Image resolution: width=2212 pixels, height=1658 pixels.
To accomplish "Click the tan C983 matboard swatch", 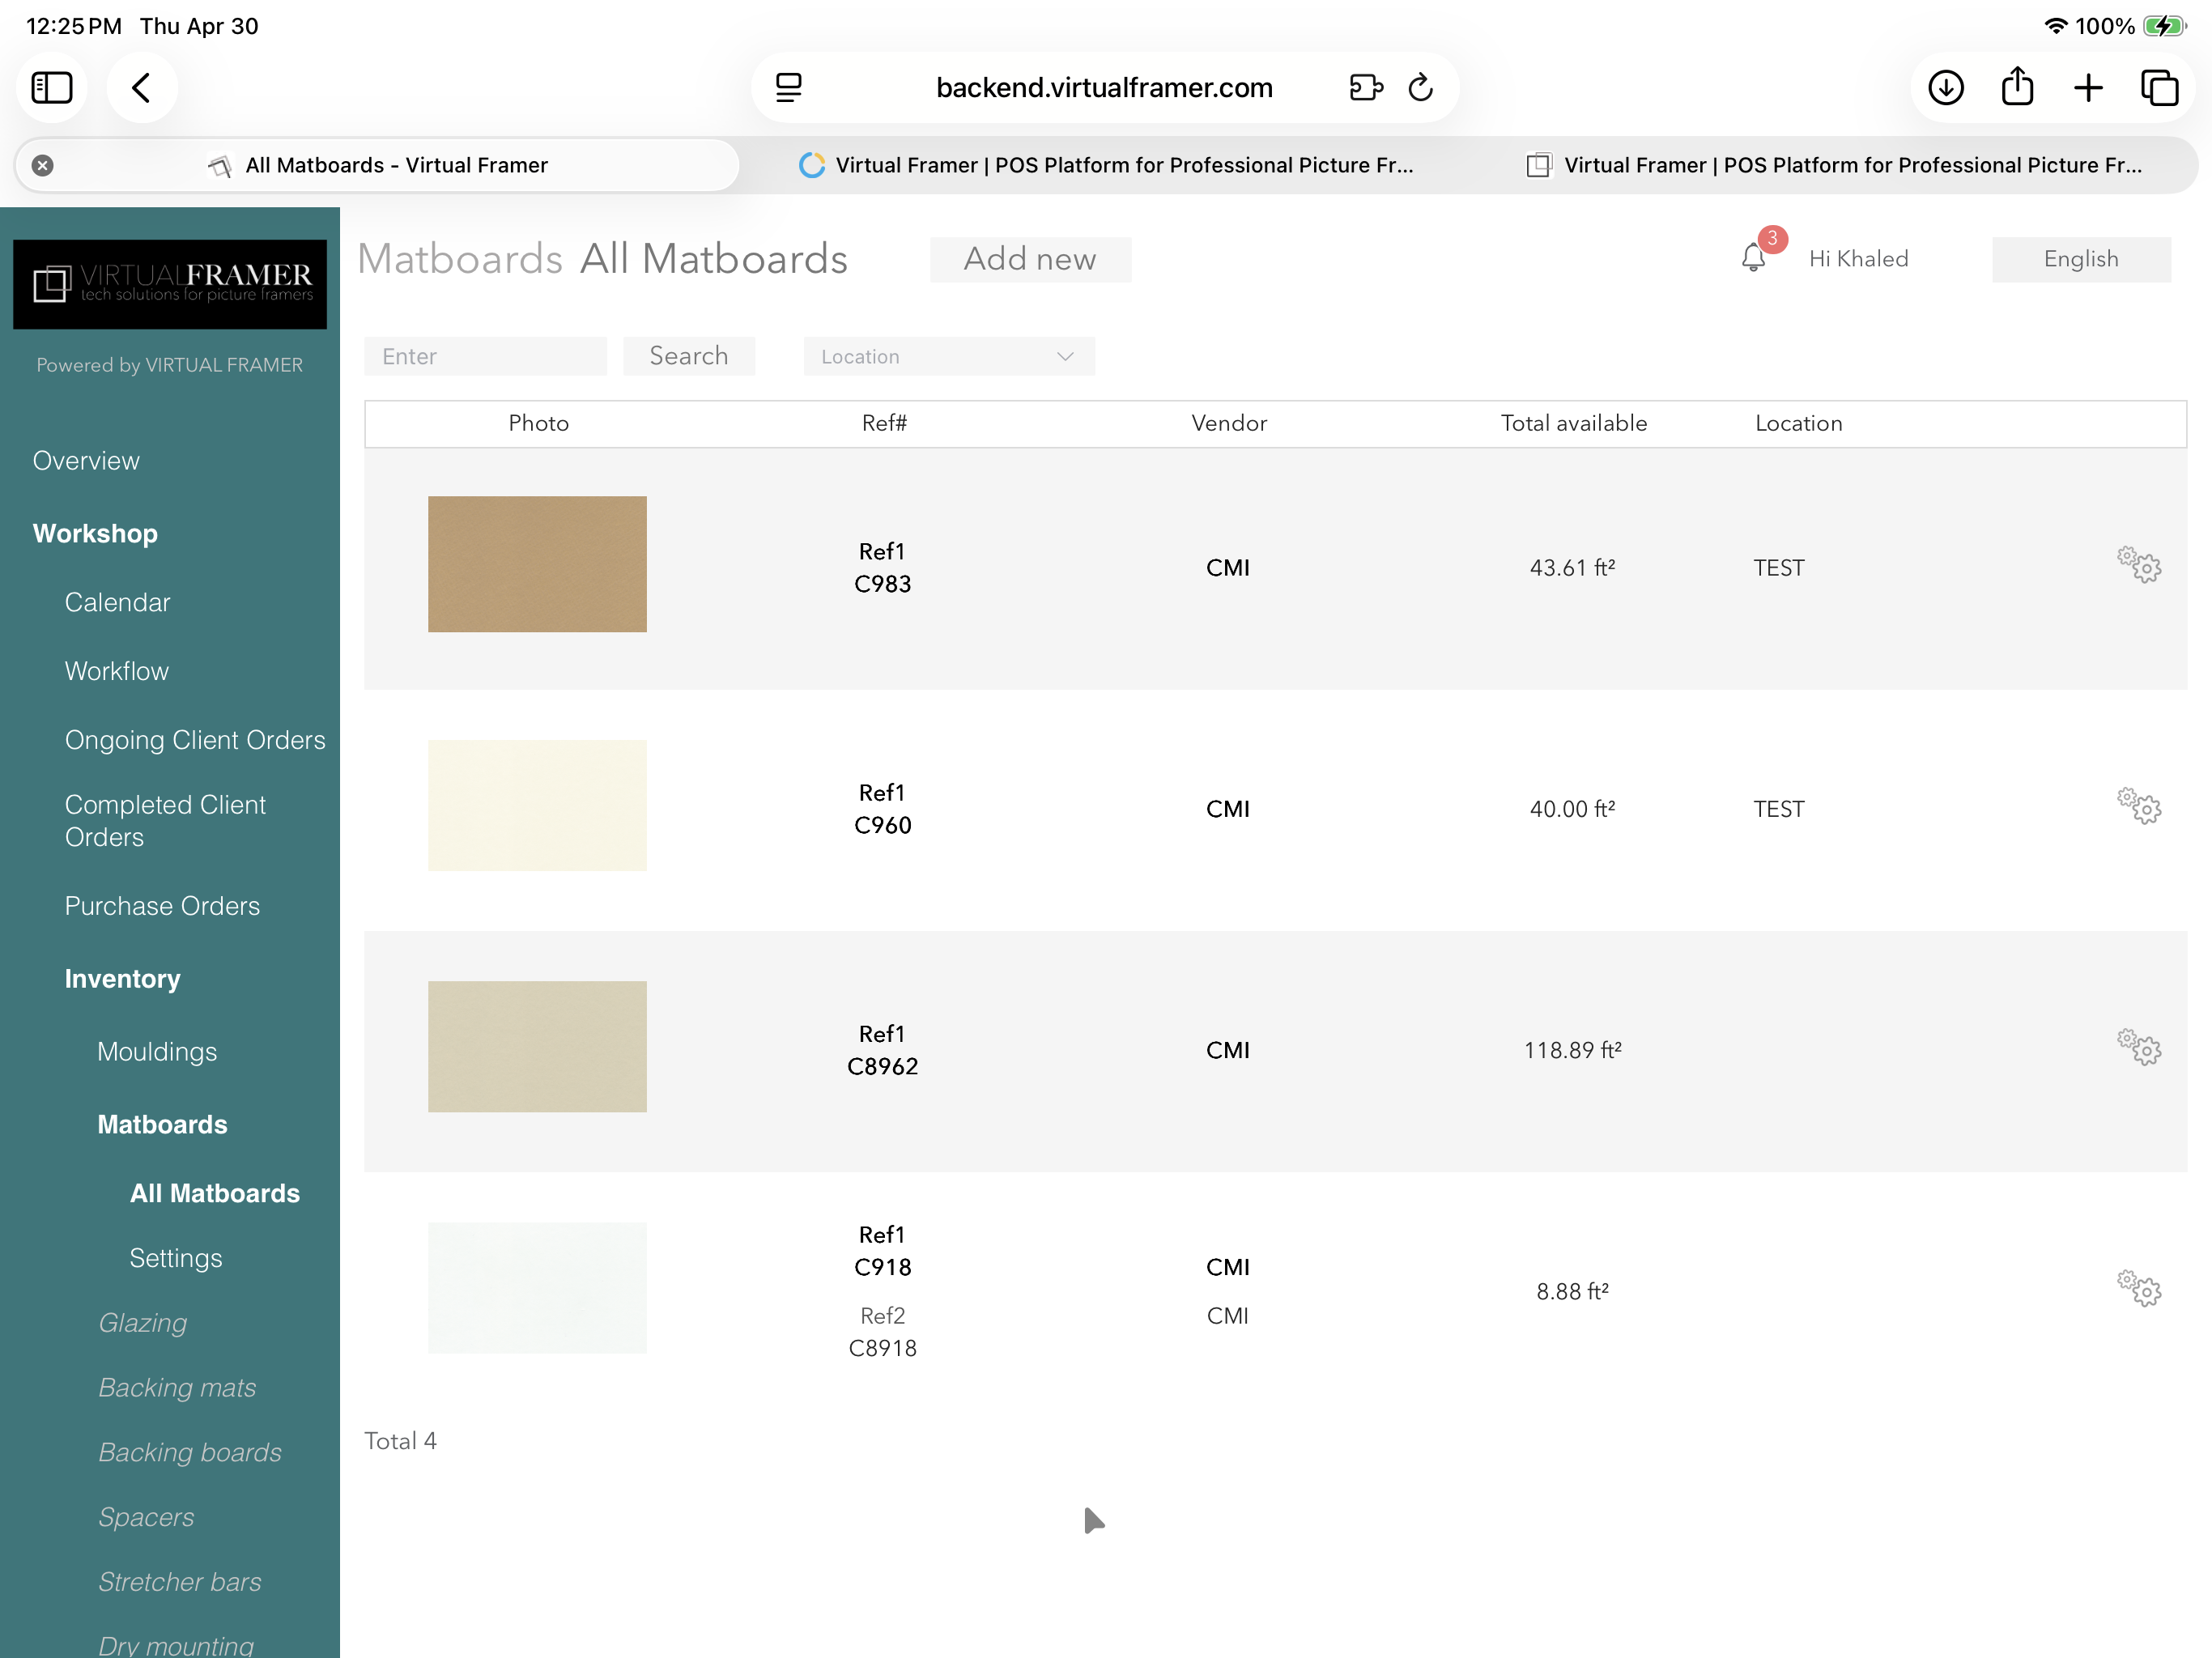I will (x=537, y=564).
